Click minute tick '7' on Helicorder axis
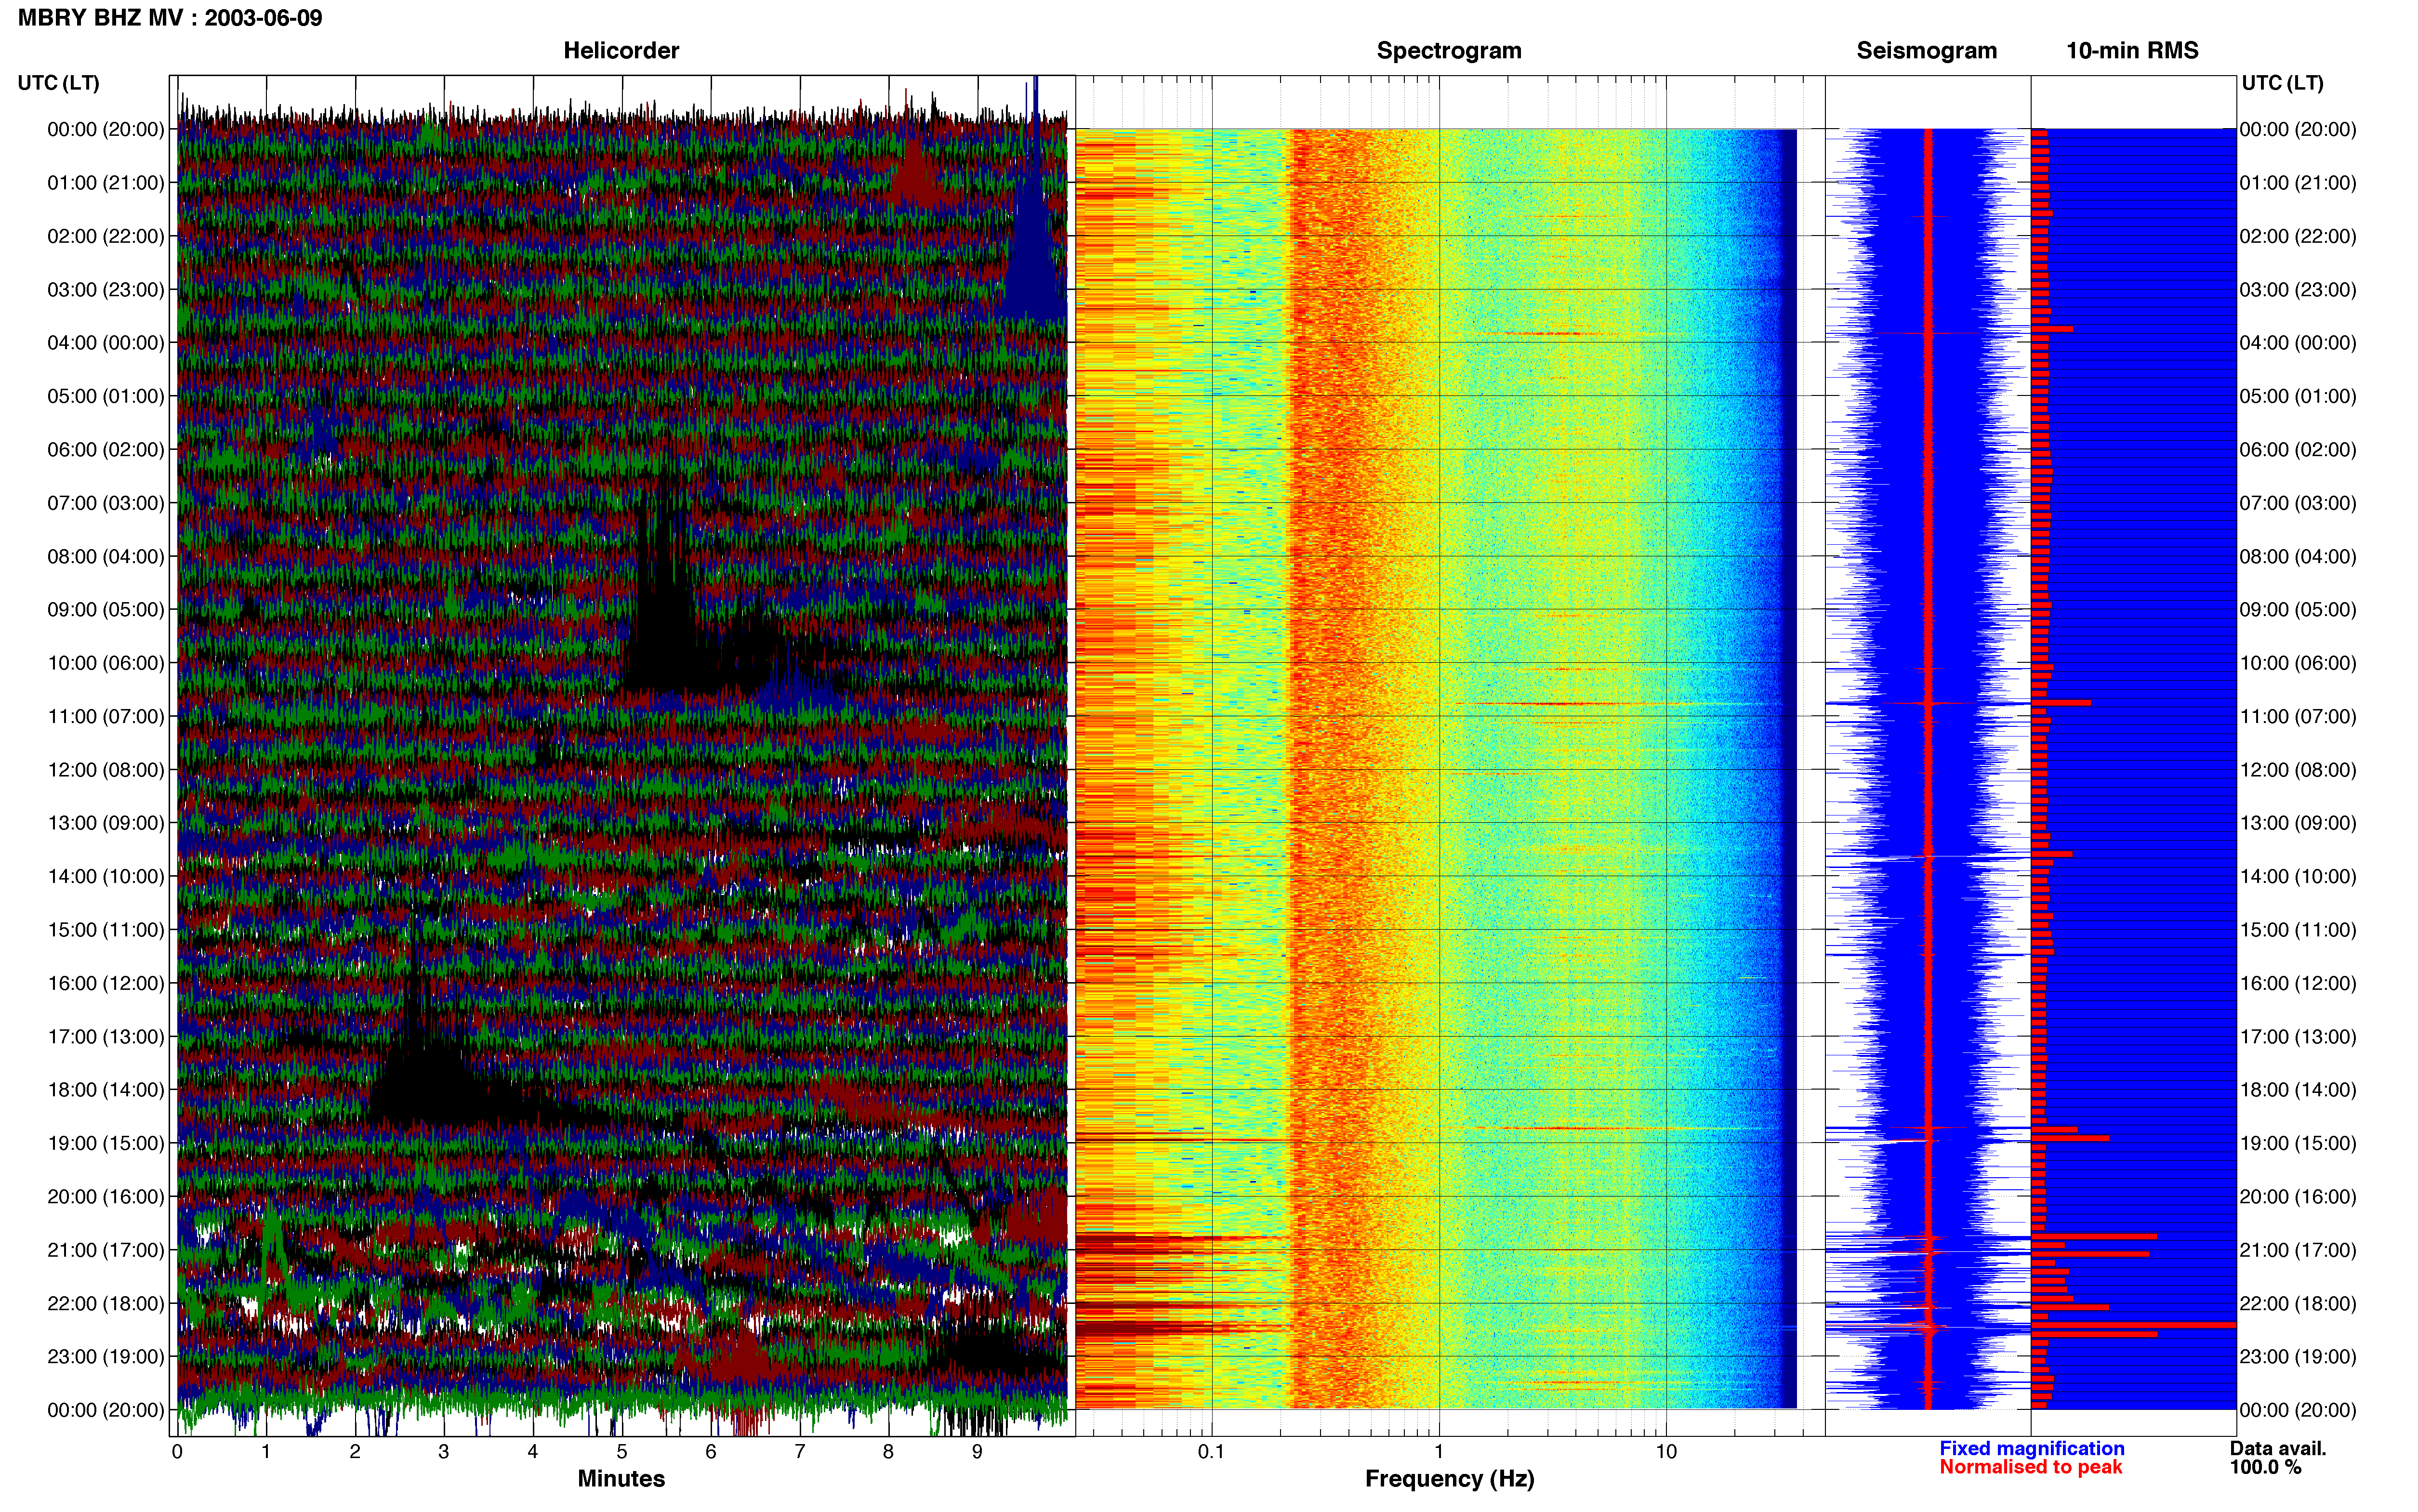This screenshot has height=1512, width=2418. (800, 1452)
